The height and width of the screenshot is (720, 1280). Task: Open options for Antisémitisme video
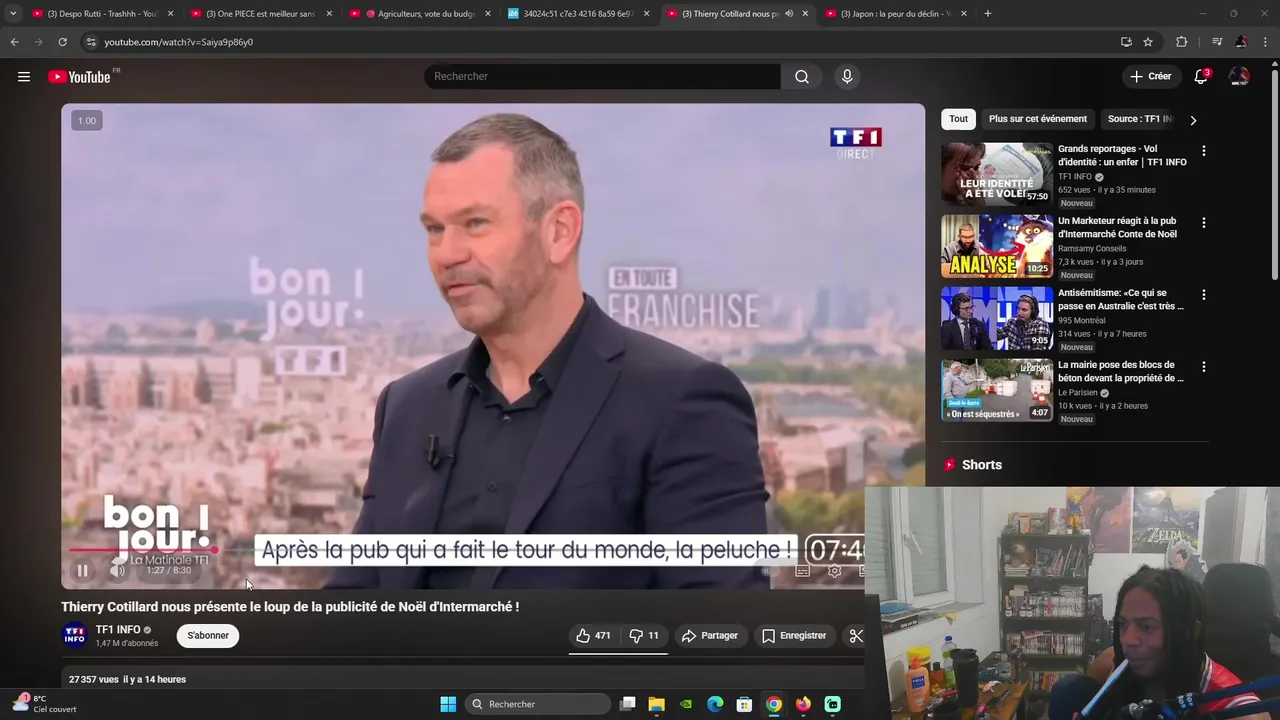(1203, 295)
